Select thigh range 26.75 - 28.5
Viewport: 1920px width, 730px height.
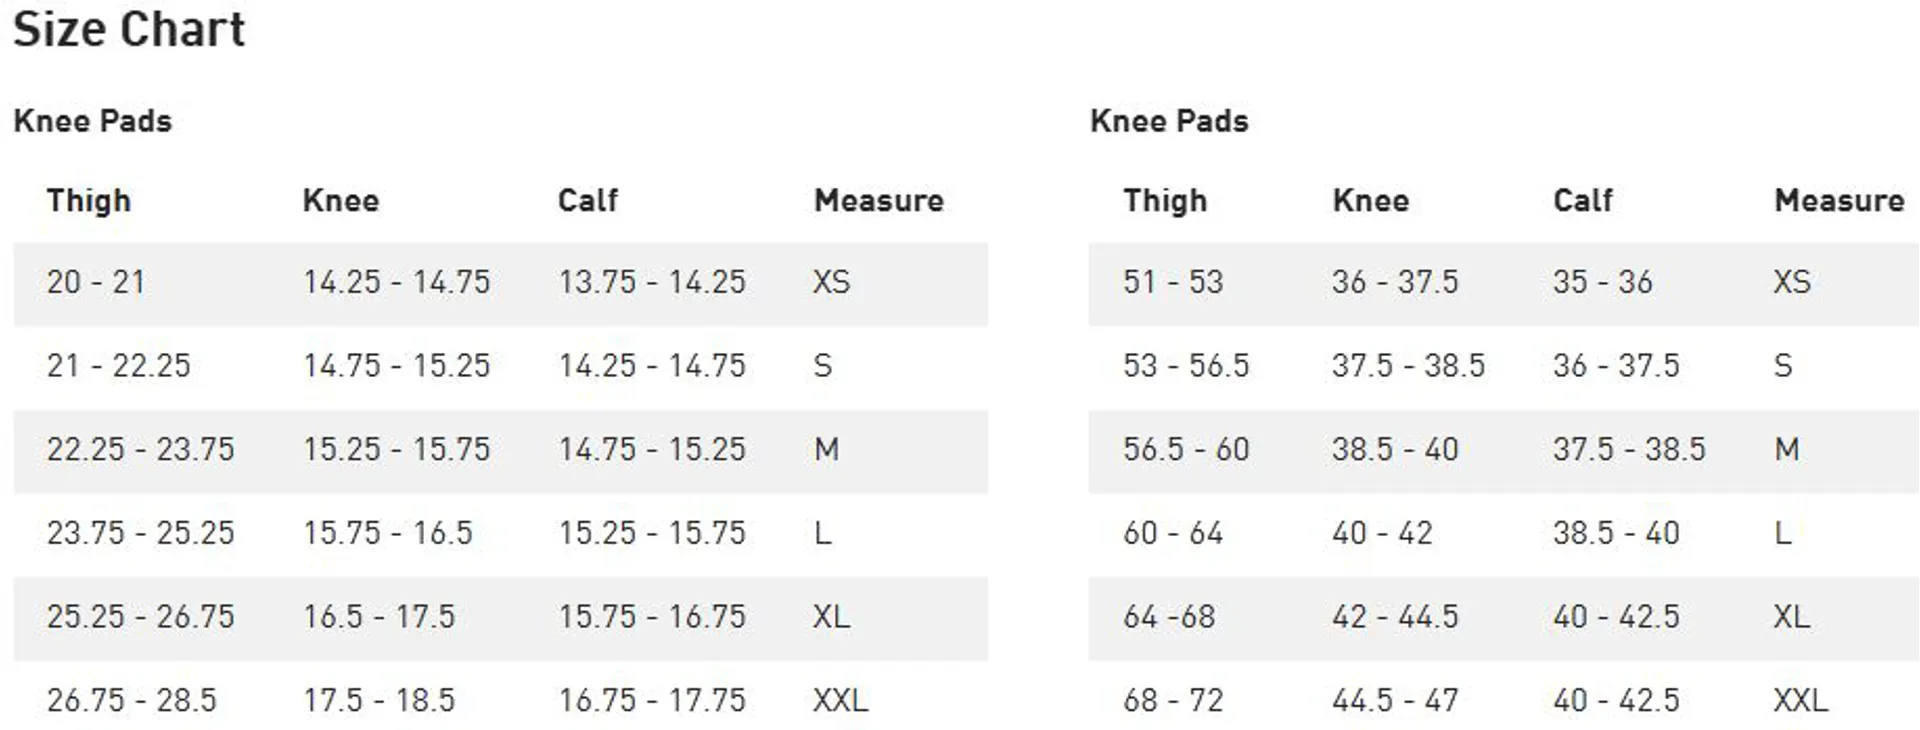tap(131, 700)
